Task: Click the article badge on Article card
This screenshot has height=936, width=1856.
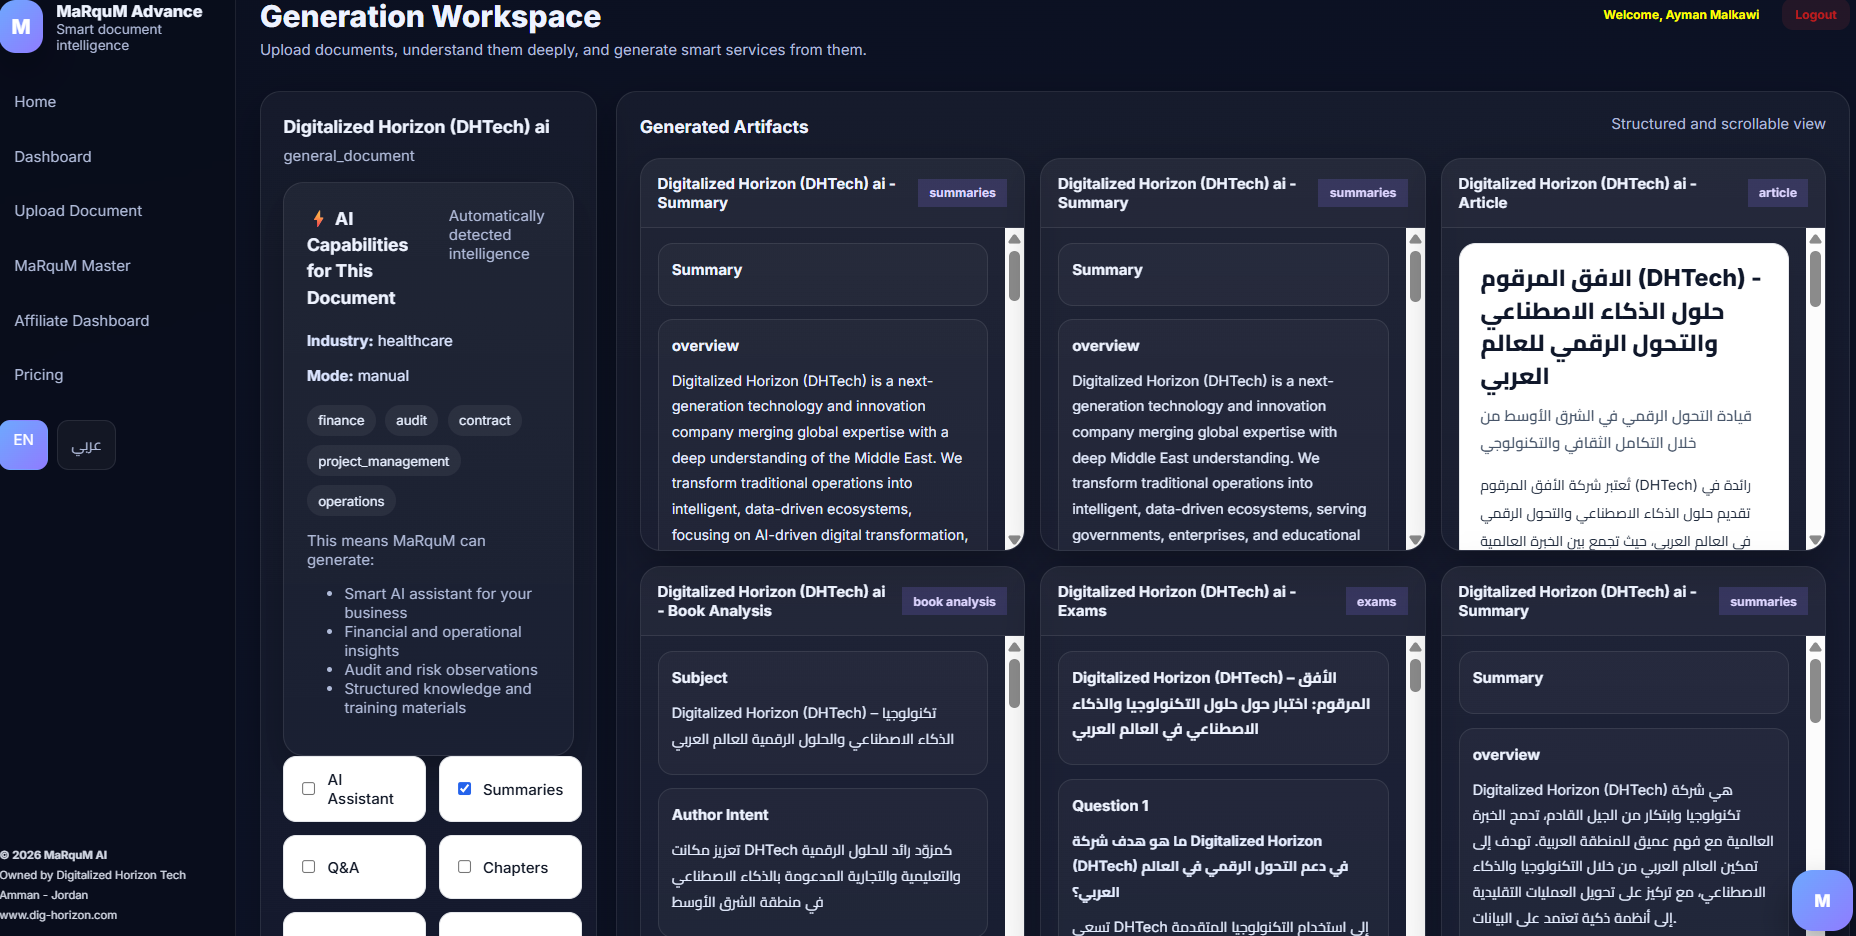Action: click(1777, 193)
